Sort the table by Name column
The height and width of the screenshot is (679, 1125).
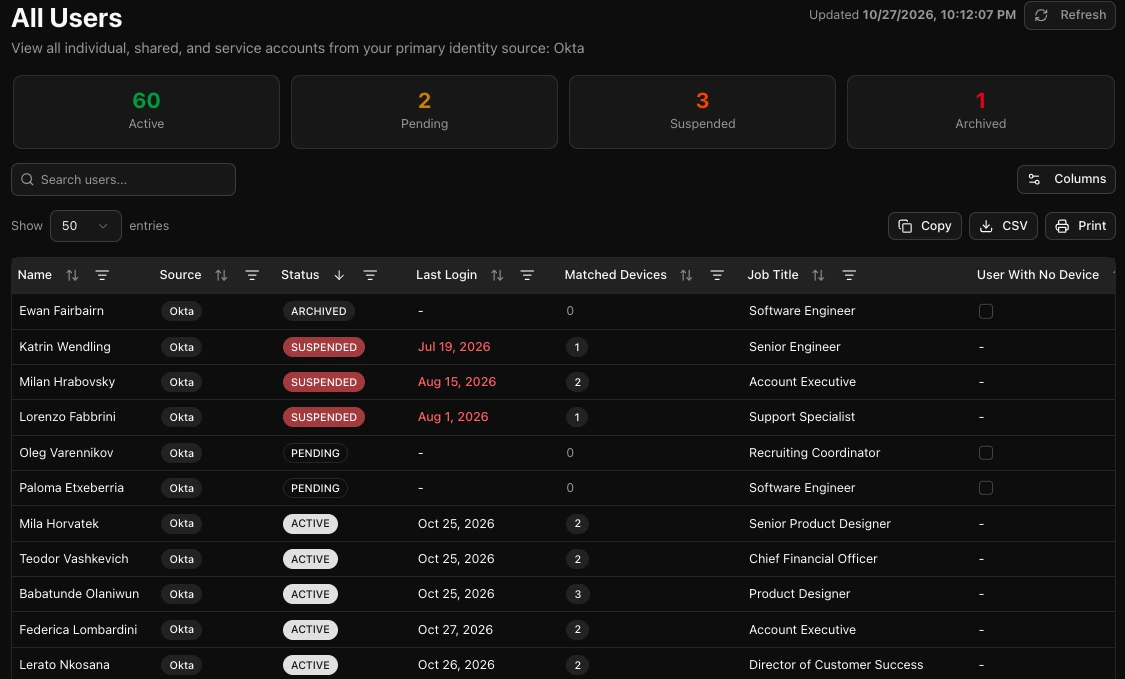(72, 275)
